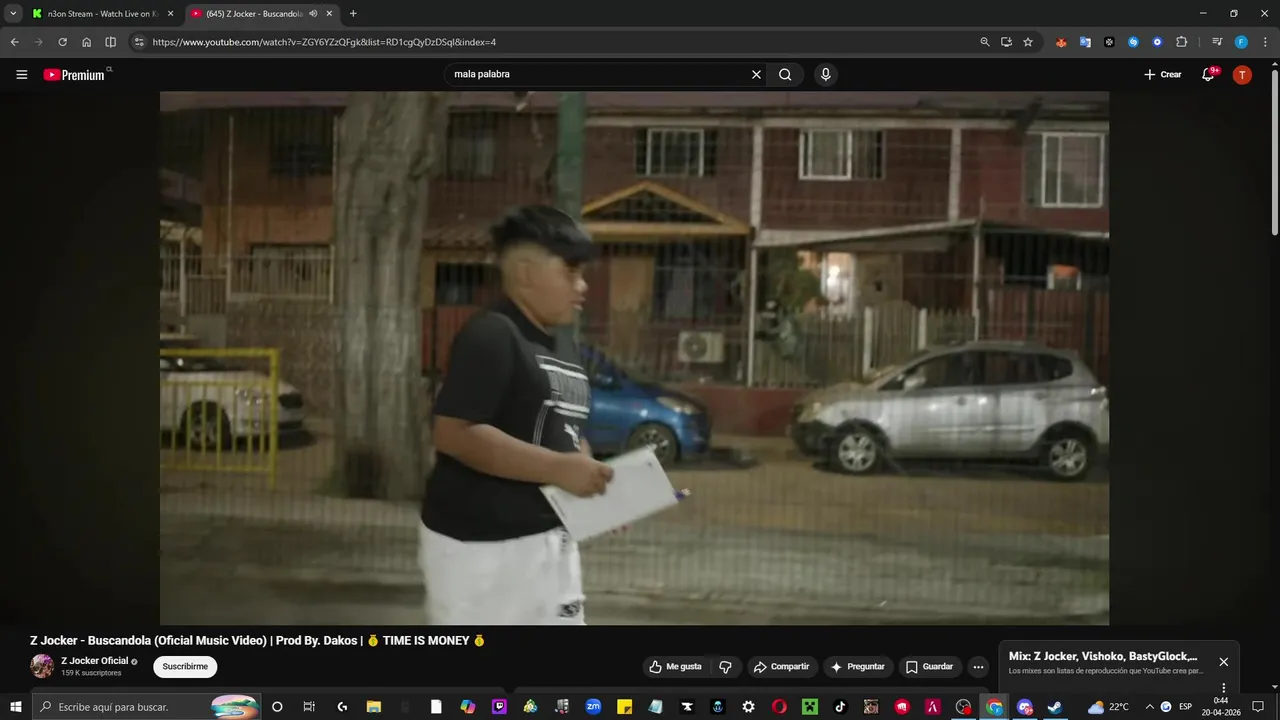Dislike the video with thumbs down
The width and height of the screenshot is (1280, 720).
pyautogui.click(x=726, y=667)
